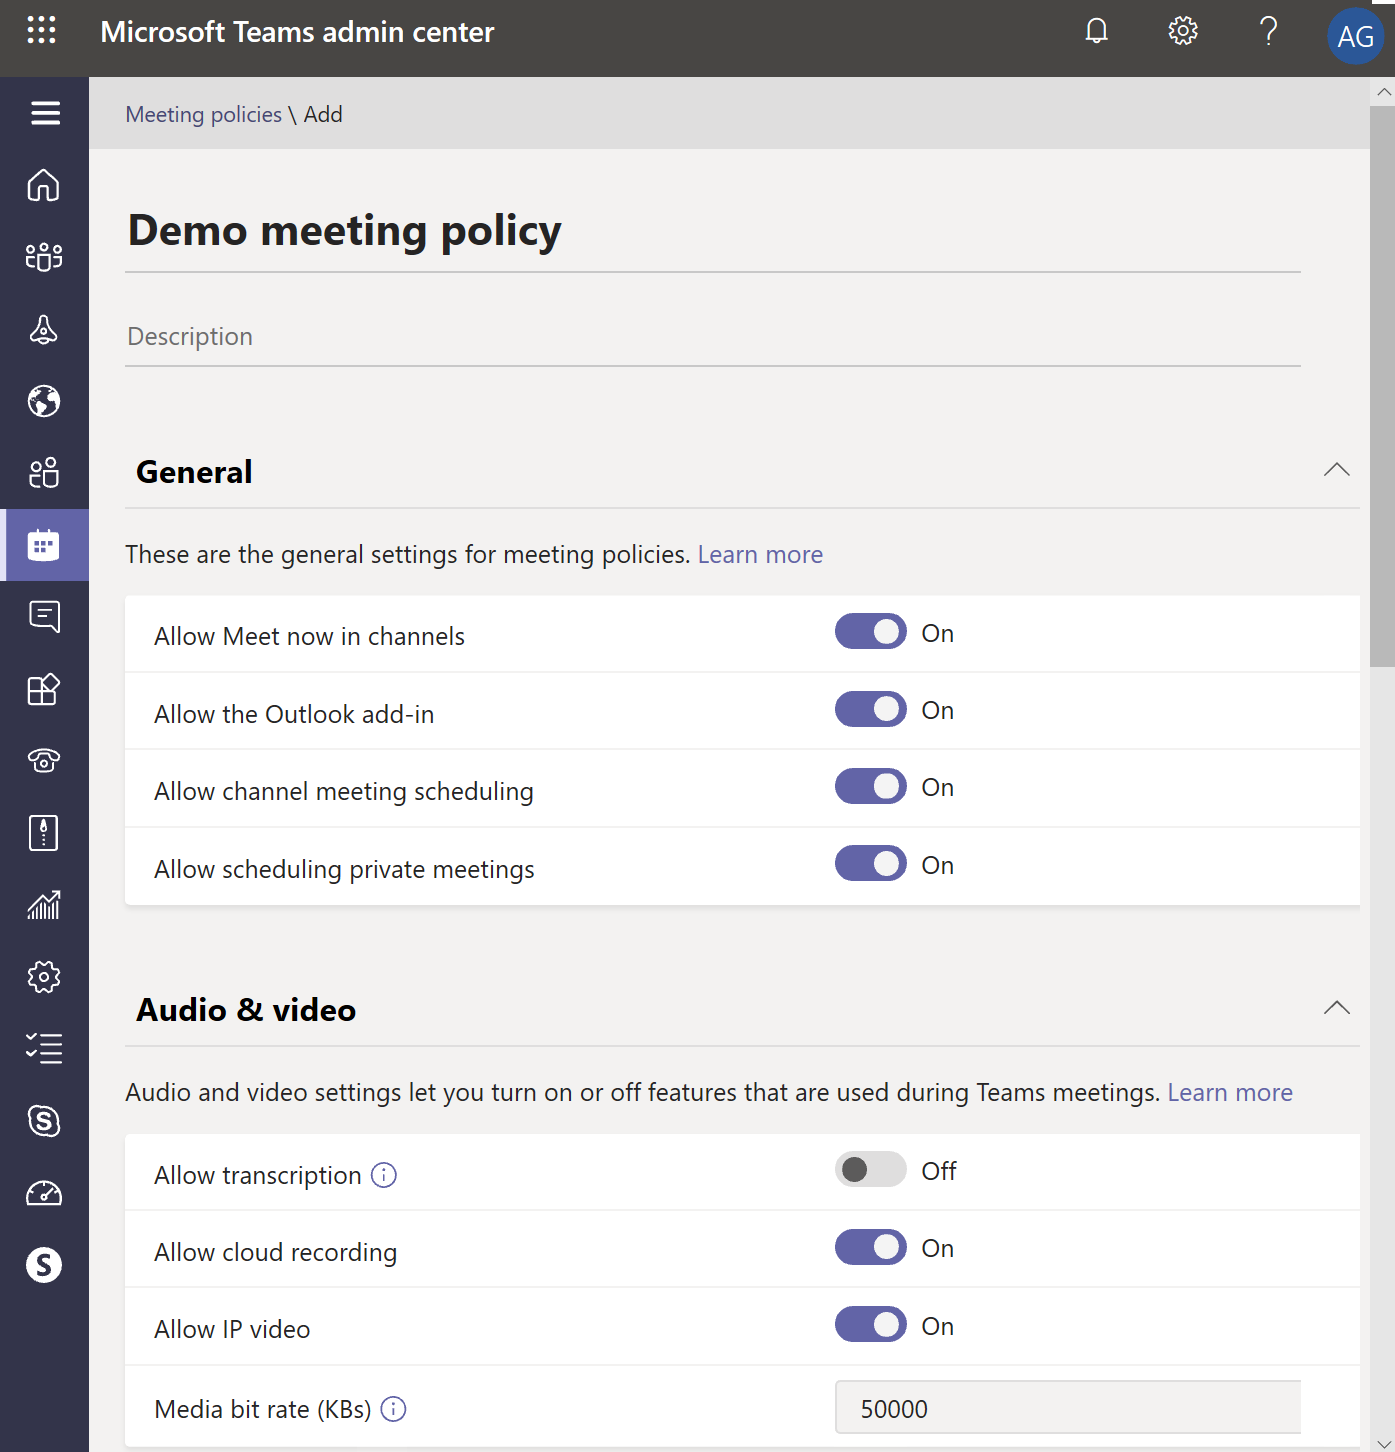
Task: Turn off Allow Meet now in channels
Action: (871, 632)
